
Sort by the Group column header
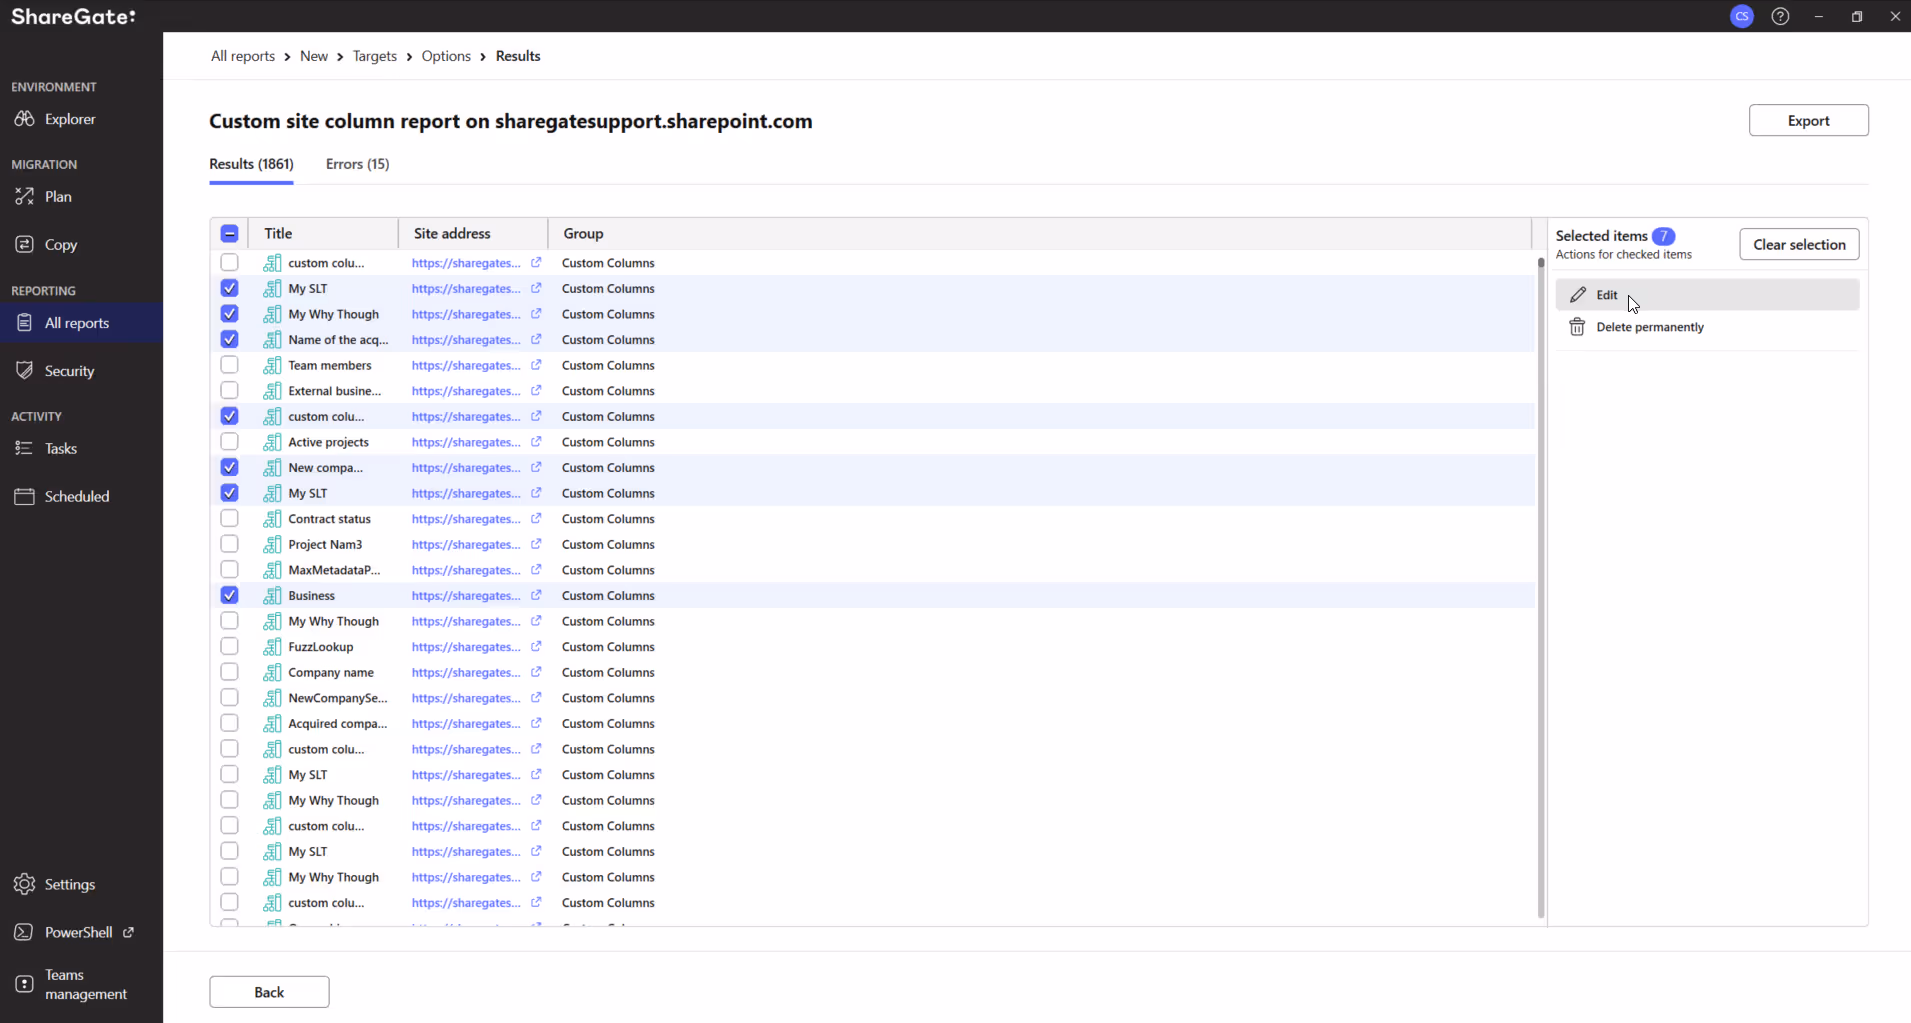click(1040, 233)
